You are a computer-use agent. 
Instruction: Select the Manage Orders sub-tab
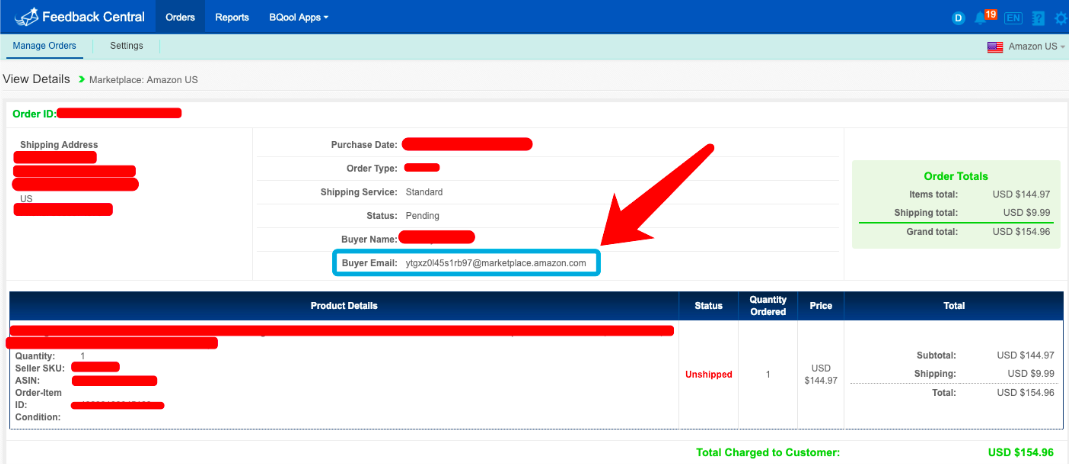pos(44,46)
